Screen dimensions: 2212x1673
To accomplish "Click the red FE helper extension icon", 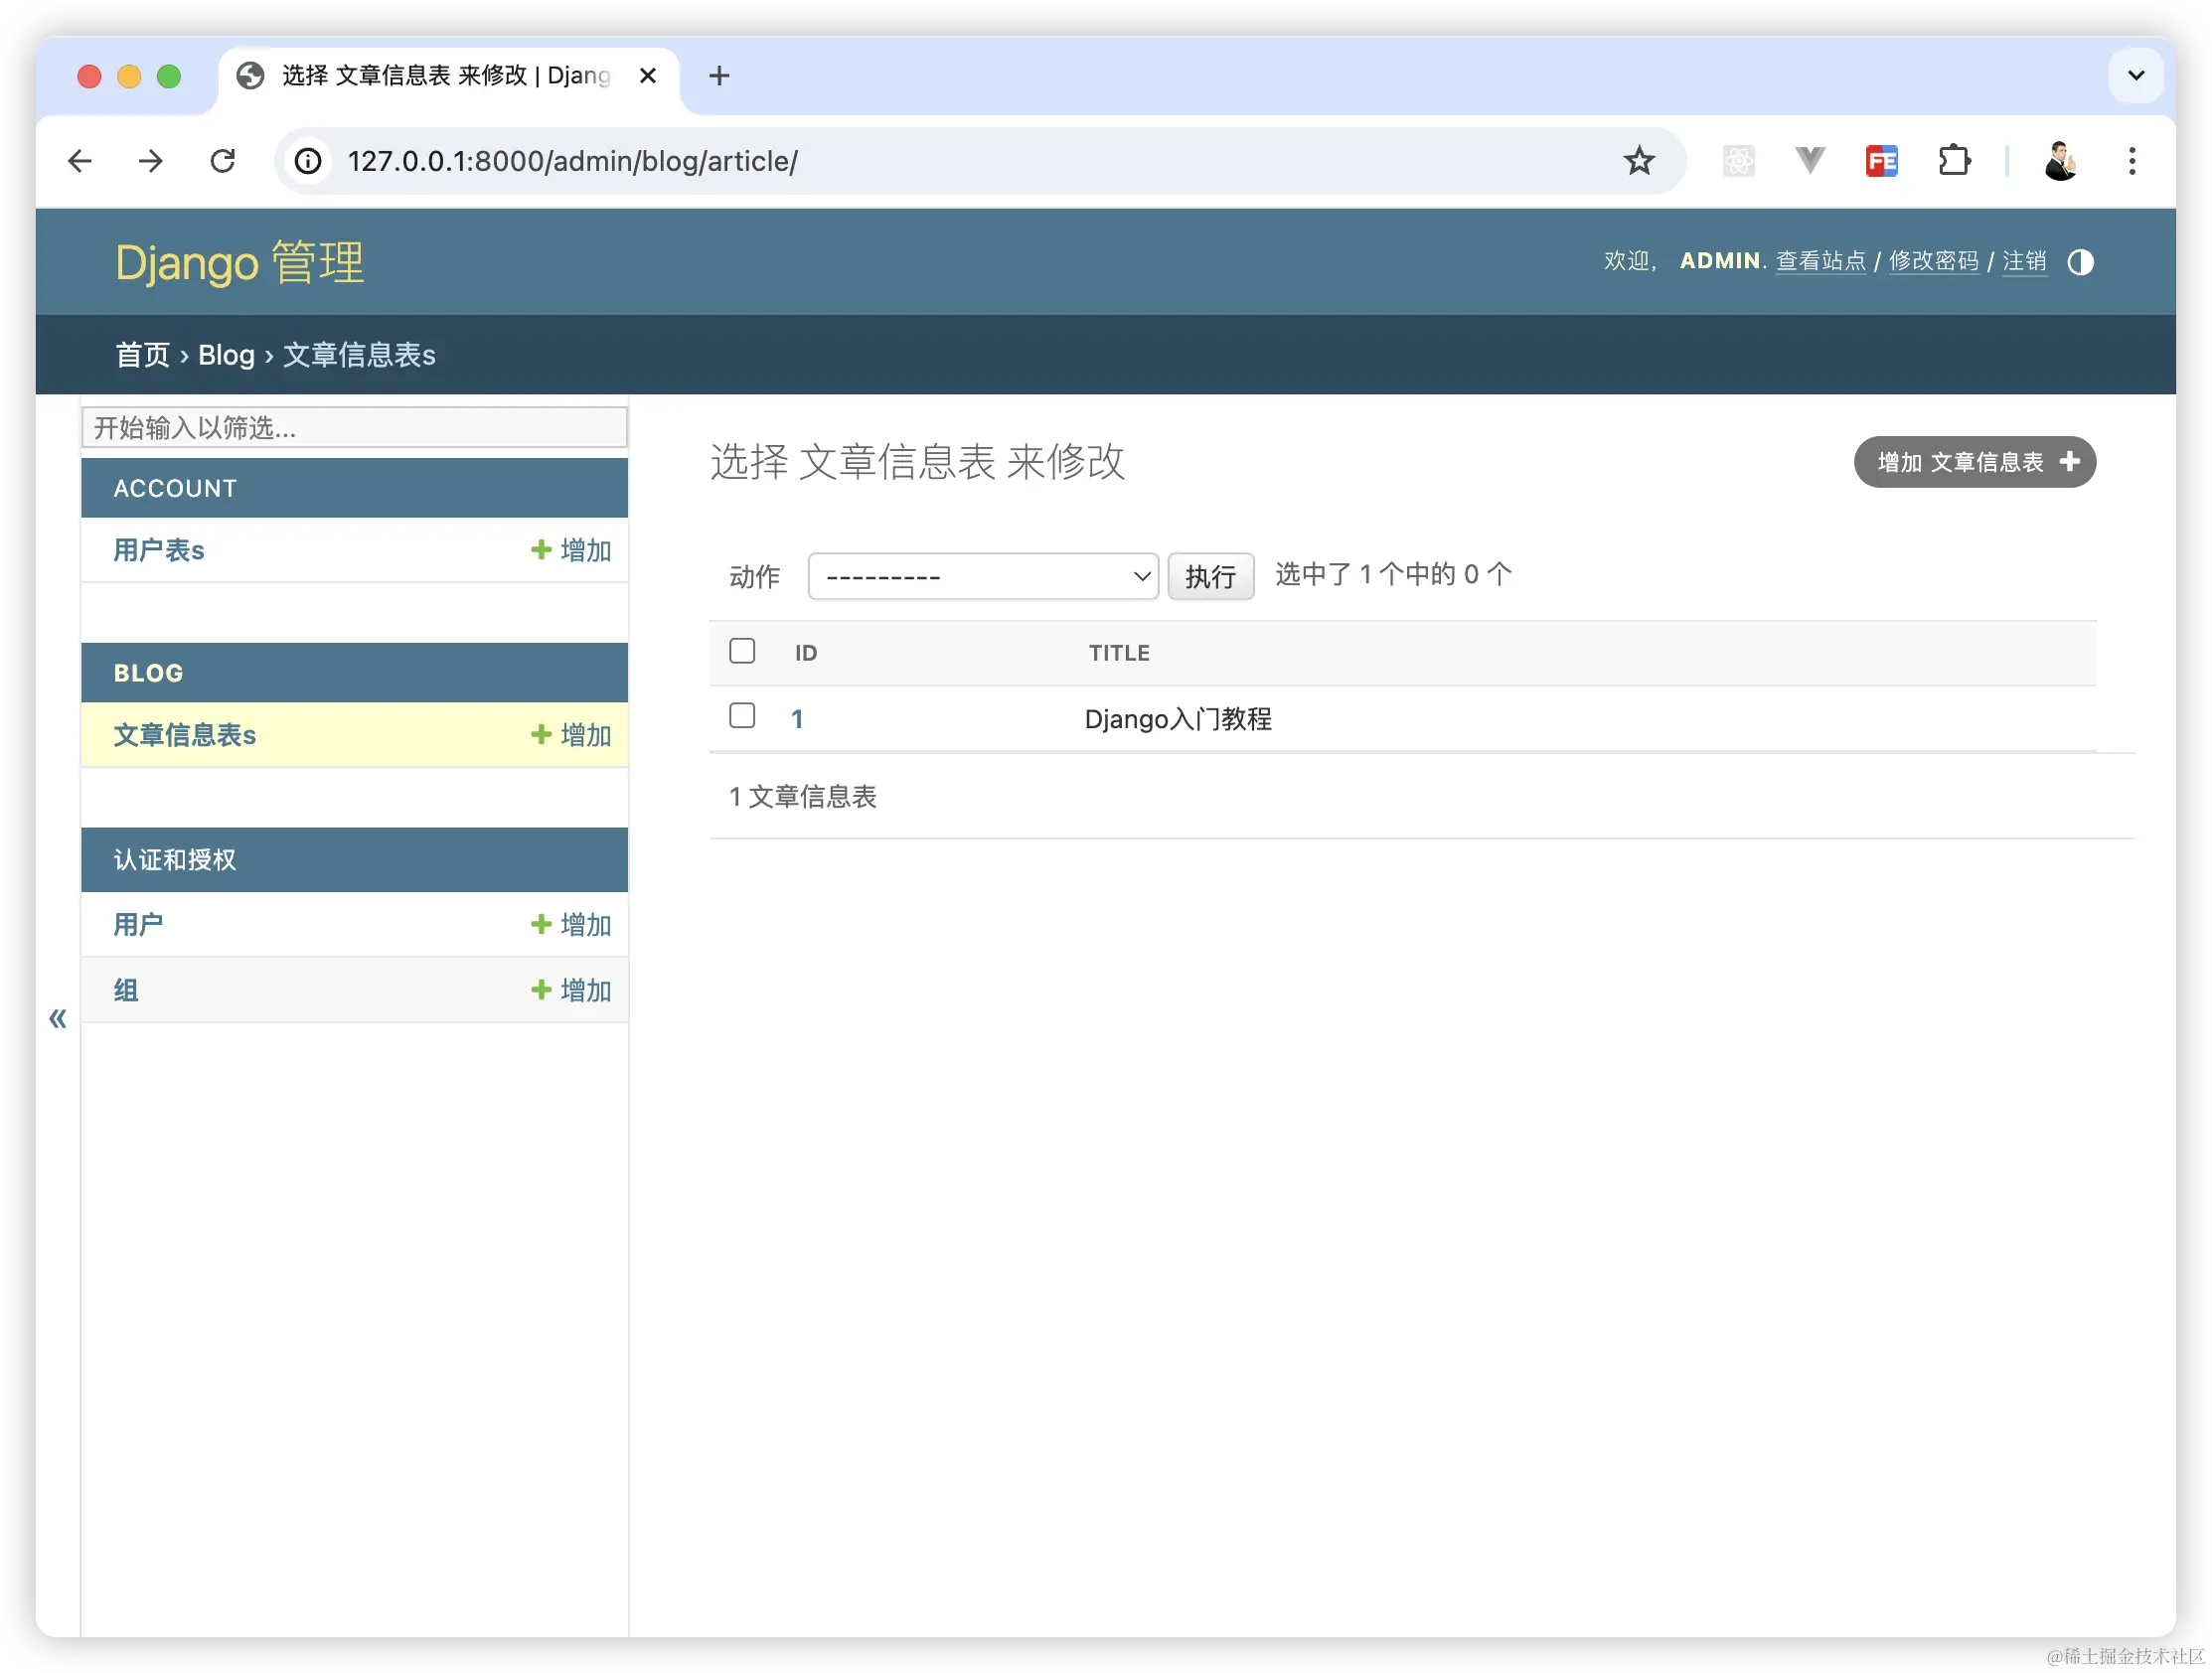I will [x=1881, y=161].
